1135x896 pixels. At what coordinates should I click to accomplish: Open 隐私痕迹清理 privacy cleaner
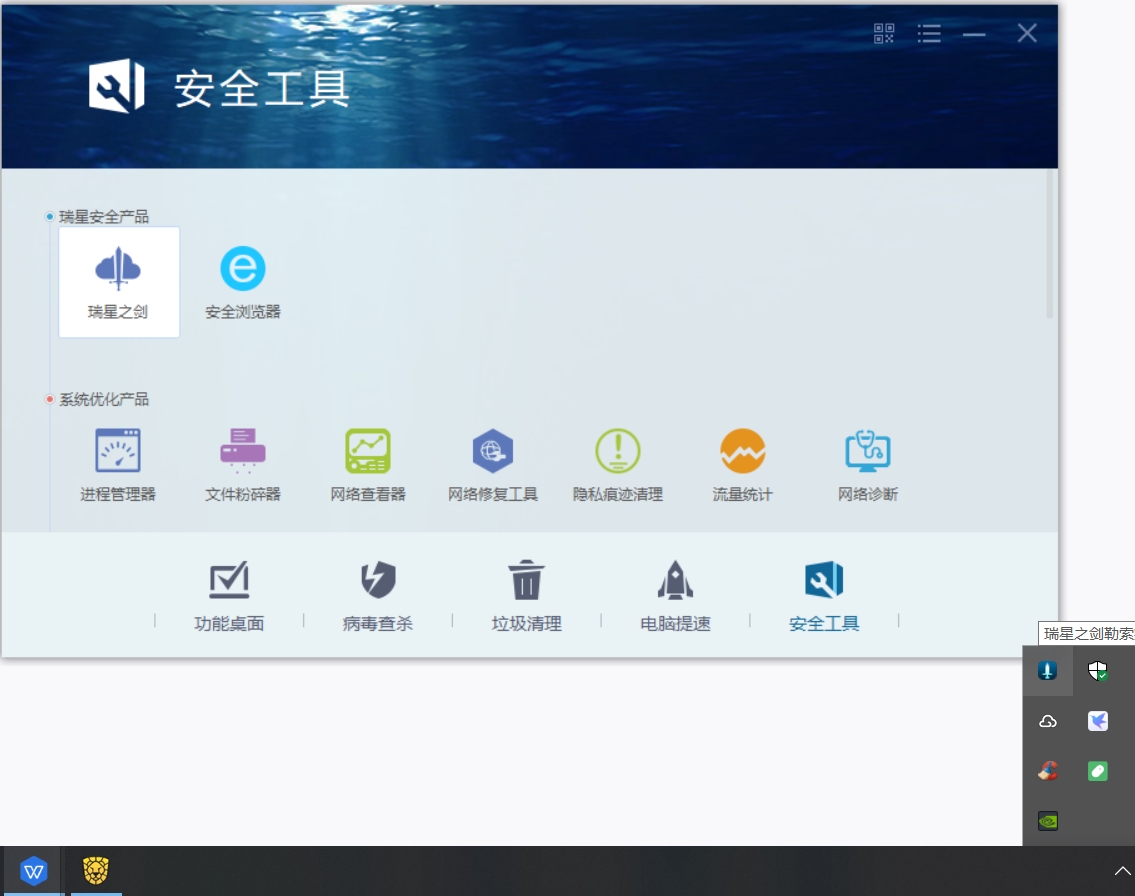point(617,465)
